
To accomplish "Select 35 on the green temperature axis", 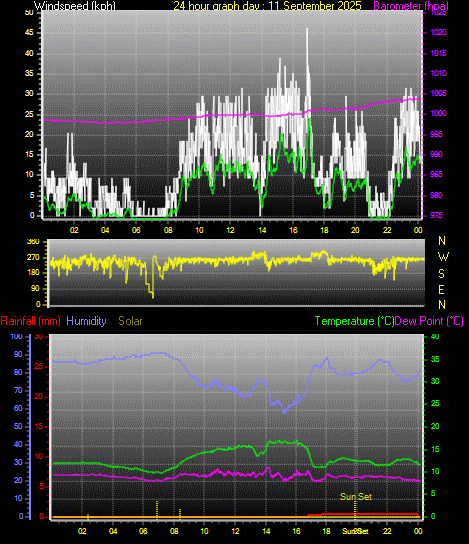I will 435,359.
